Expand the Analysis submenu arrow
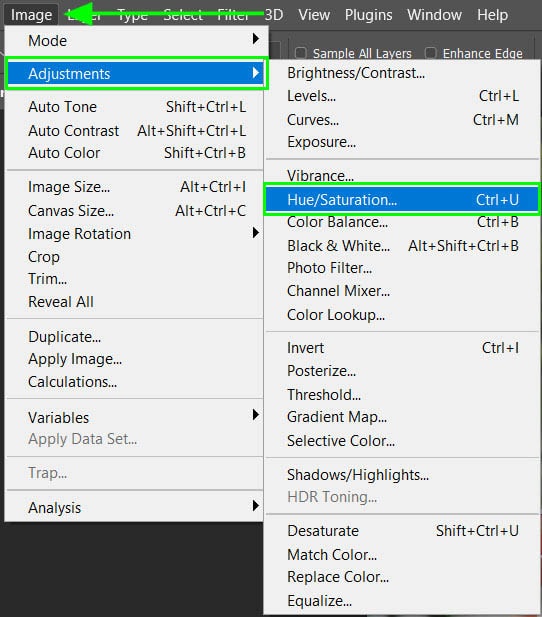 [255, 505]
